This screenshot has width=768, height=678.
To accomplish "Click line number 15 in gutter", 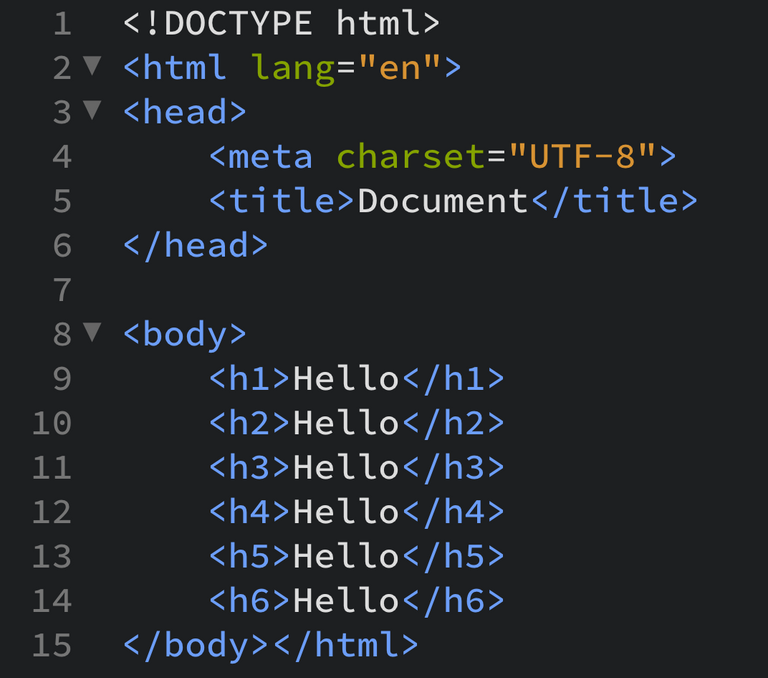I will [52, 645].
